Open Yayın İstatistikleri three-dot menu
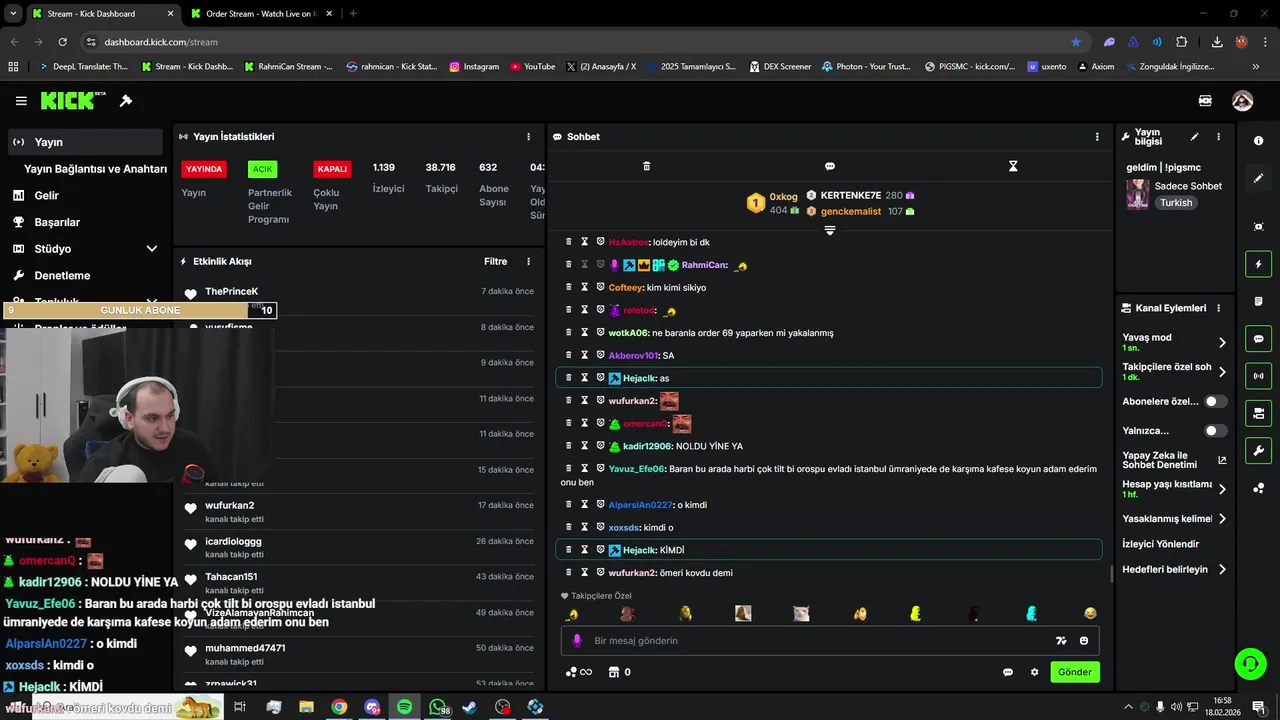1280x720 pixels. [529, 137]
